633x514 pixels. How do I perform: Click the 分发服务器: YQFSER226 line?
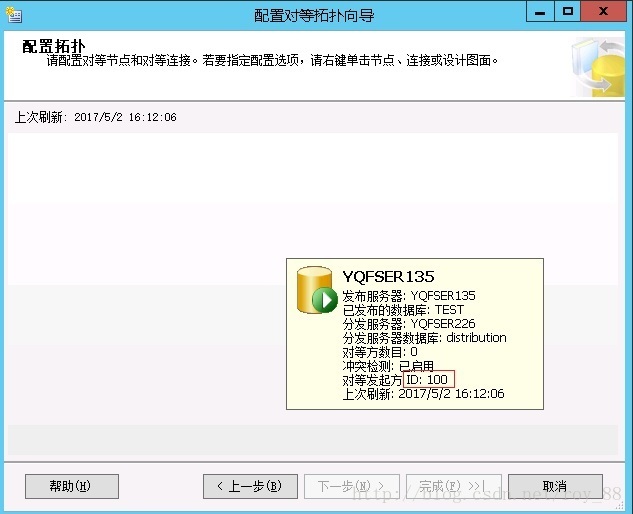point(409,324)
